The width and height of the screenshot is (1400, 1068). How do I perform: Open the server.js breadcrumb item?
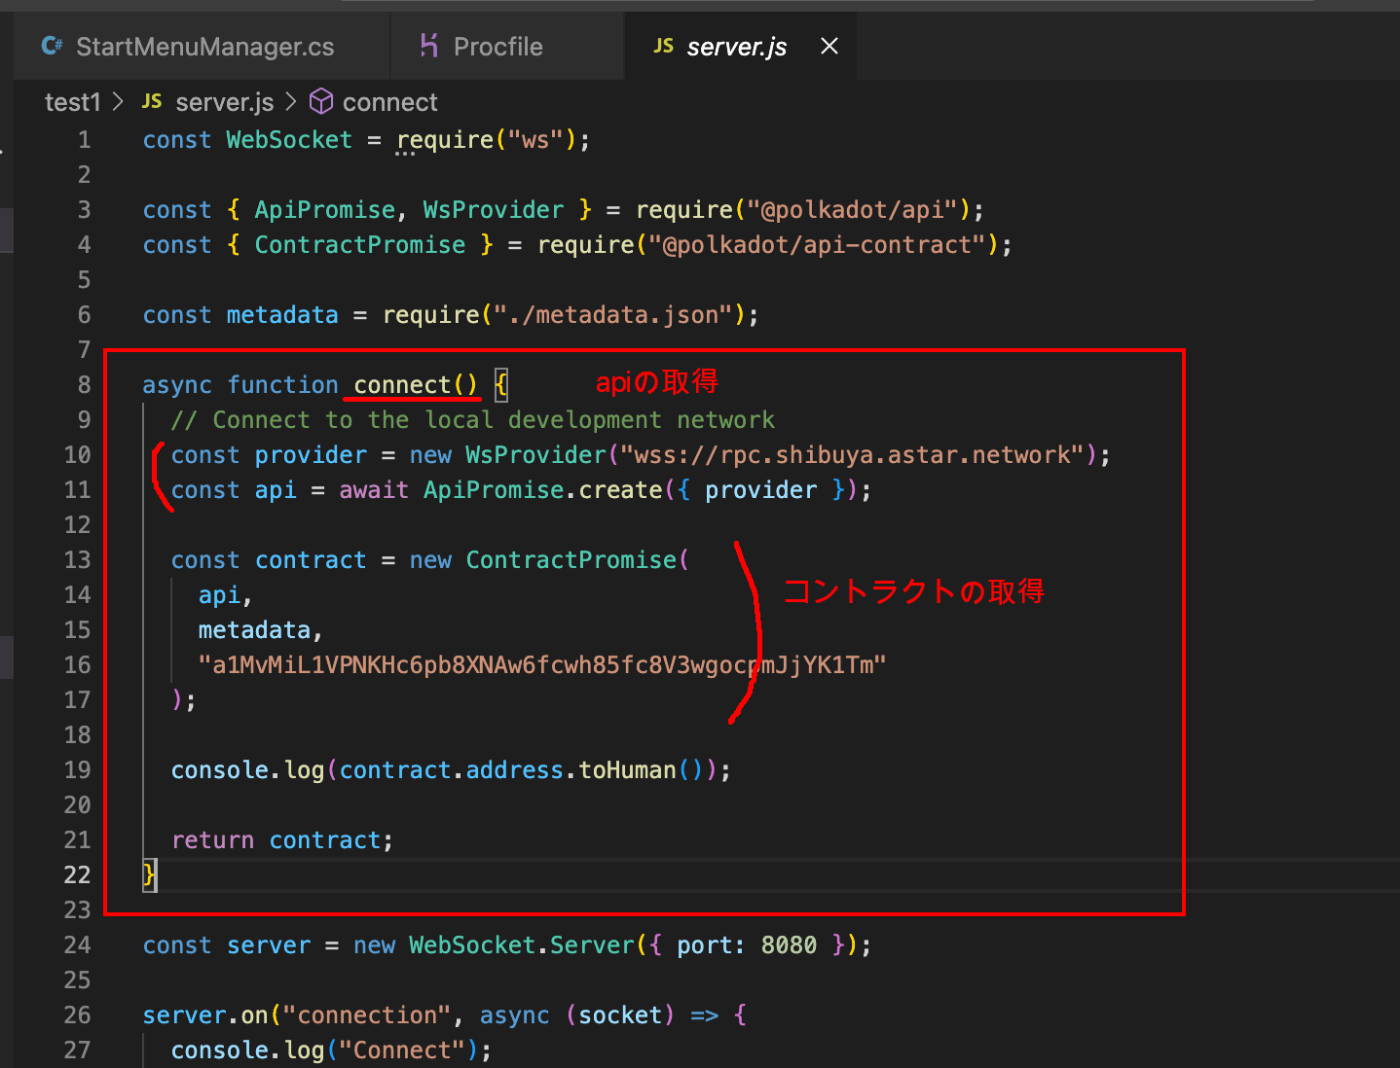pyautogui.click(x=224, y=102)
